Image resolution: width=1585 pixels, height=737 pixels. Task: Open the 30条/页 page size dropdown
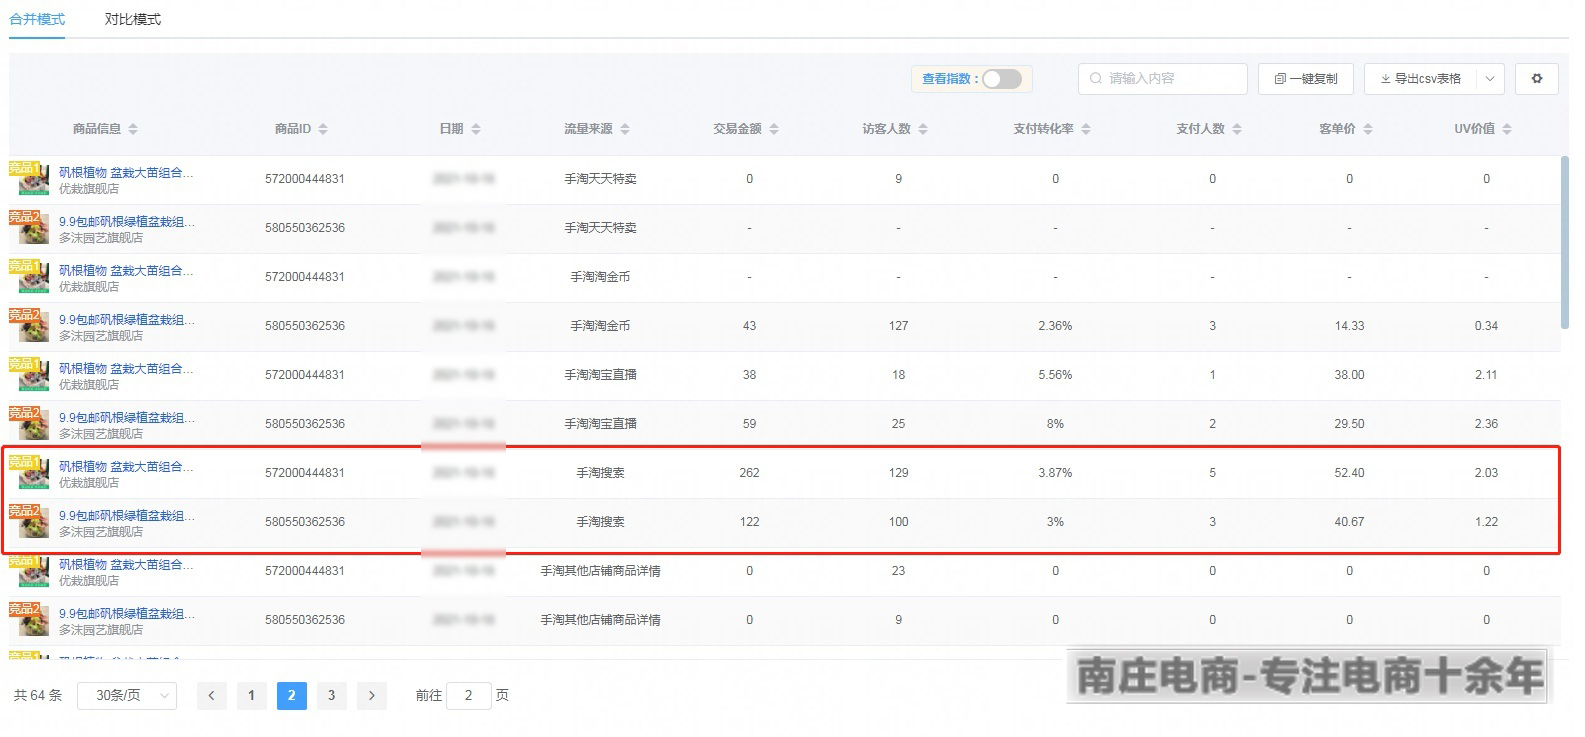pos(127,695)
